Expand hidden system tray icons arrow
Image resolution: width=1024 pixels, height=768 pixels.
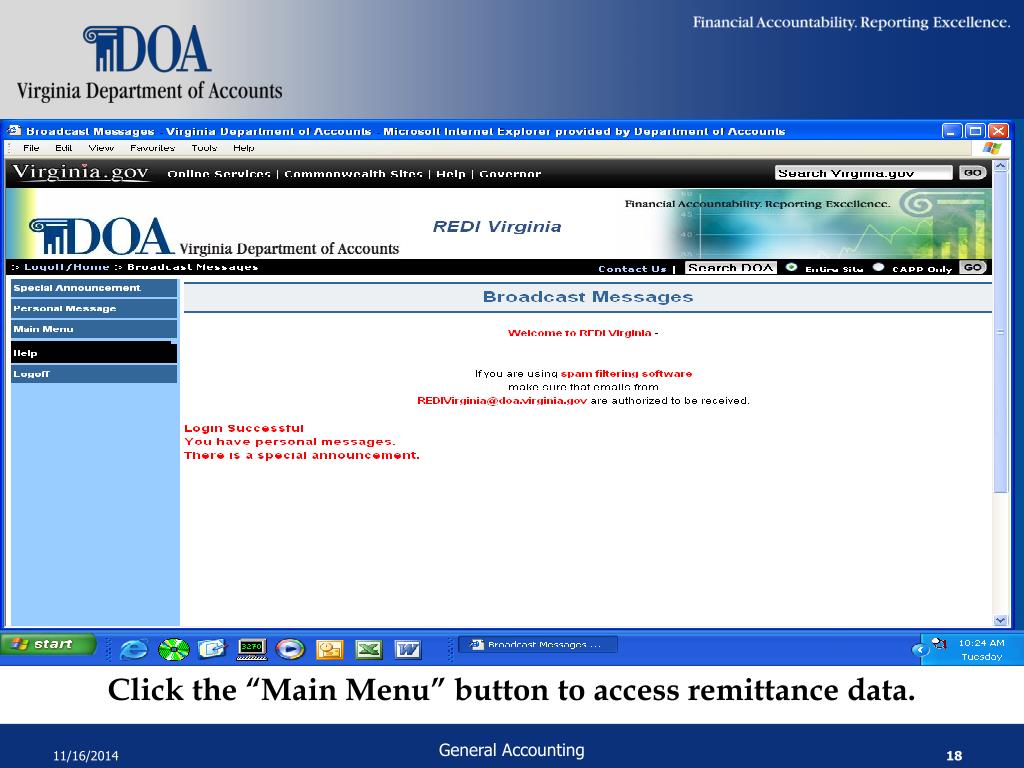pos(920,650)
